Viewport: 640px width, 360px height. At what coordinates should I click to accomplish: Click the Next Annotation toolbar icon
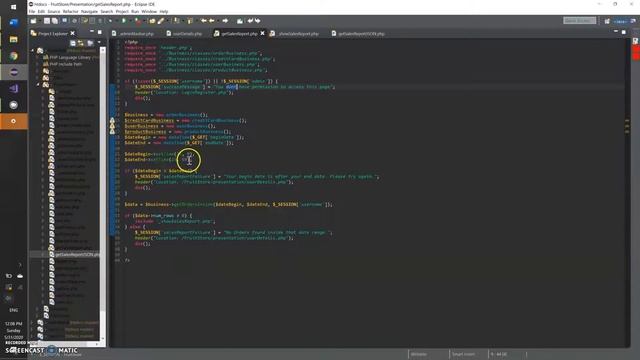coord(177,21)
